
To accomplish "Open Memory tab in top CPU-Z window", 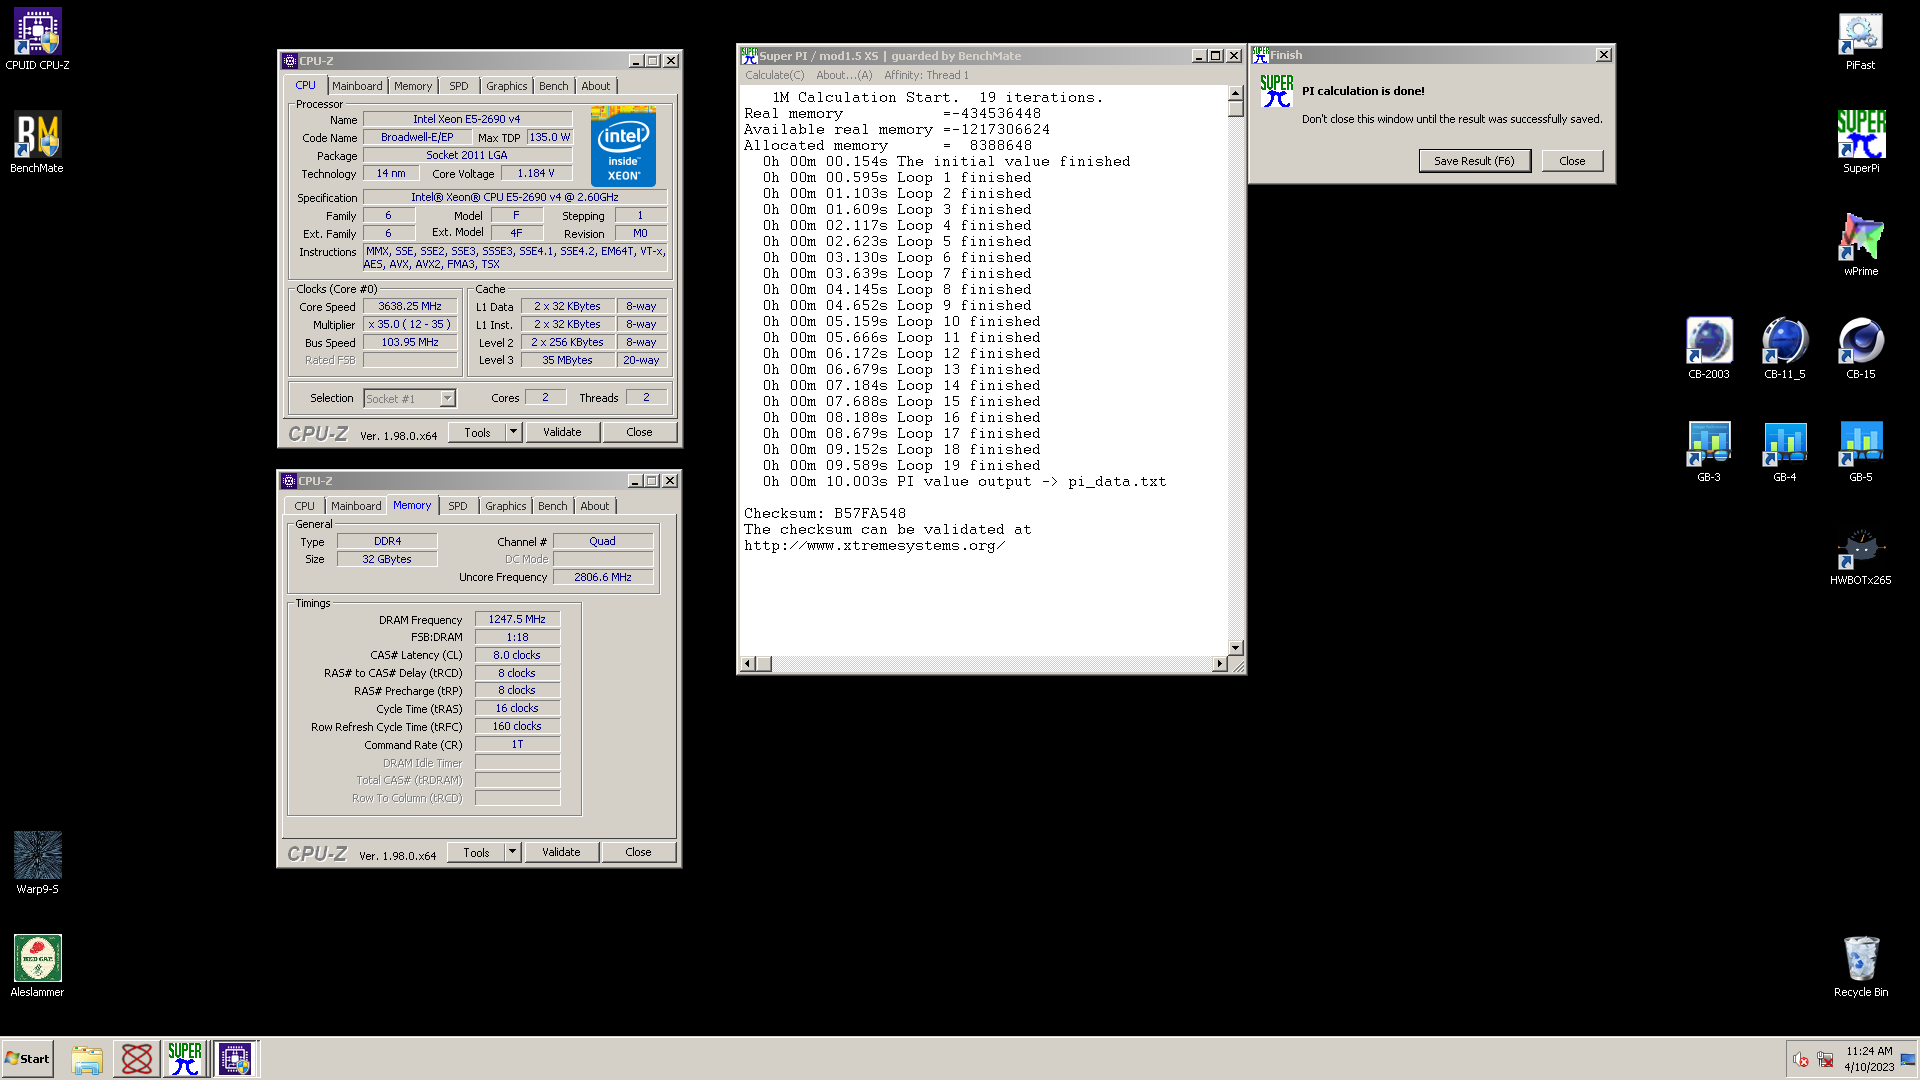I will 413,86.
